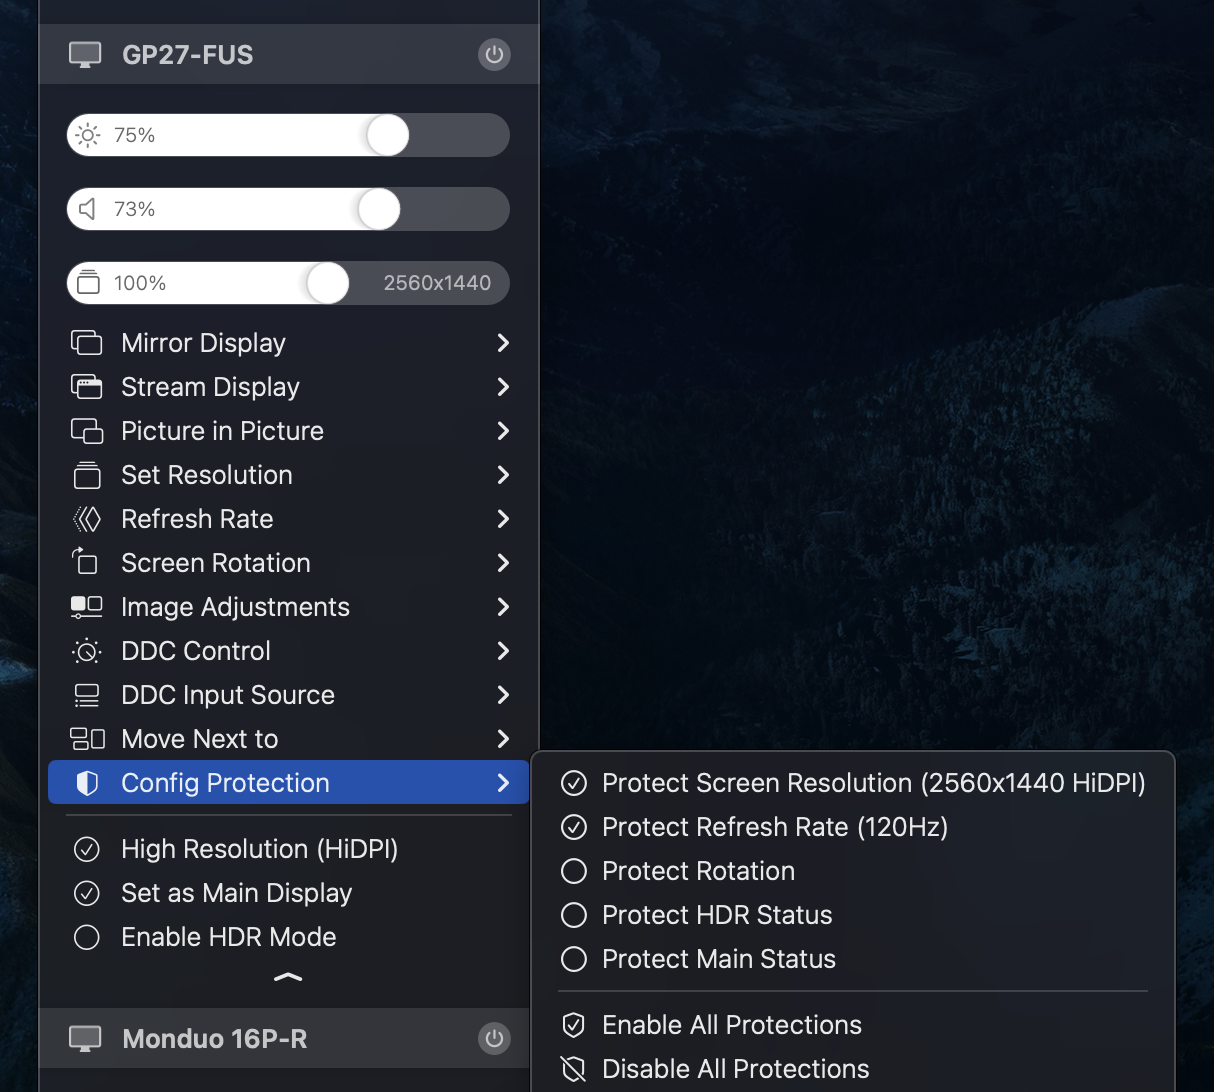Click the Mirror Display icon
Image resolution: width=1214 pixels, height=1092 pixels.
87,343
